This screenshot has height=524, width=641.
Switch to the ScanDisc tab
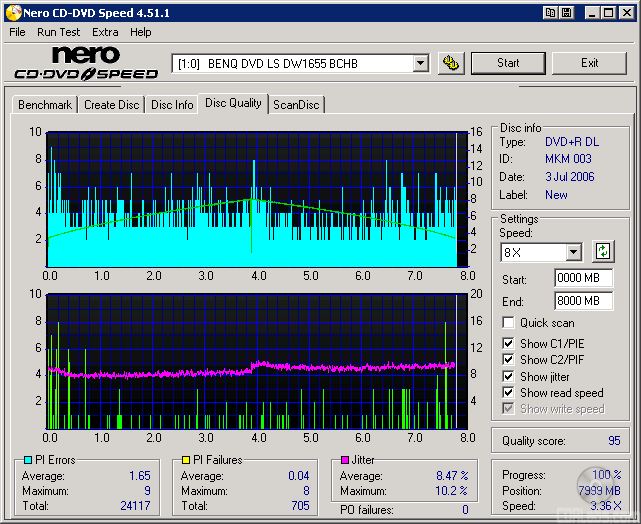click(x=296, y=104)
